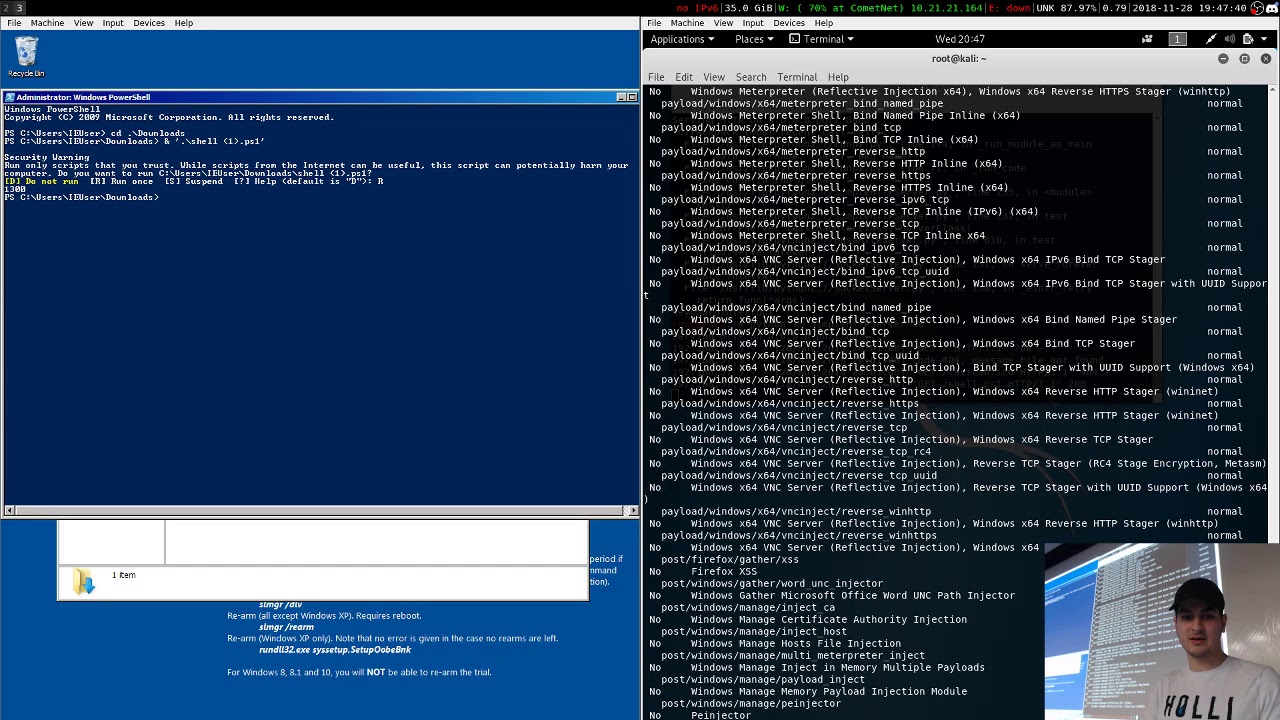The image size is (1280, 720).
Task: Maximize the PowerShell window
Action: pos(632,97)
